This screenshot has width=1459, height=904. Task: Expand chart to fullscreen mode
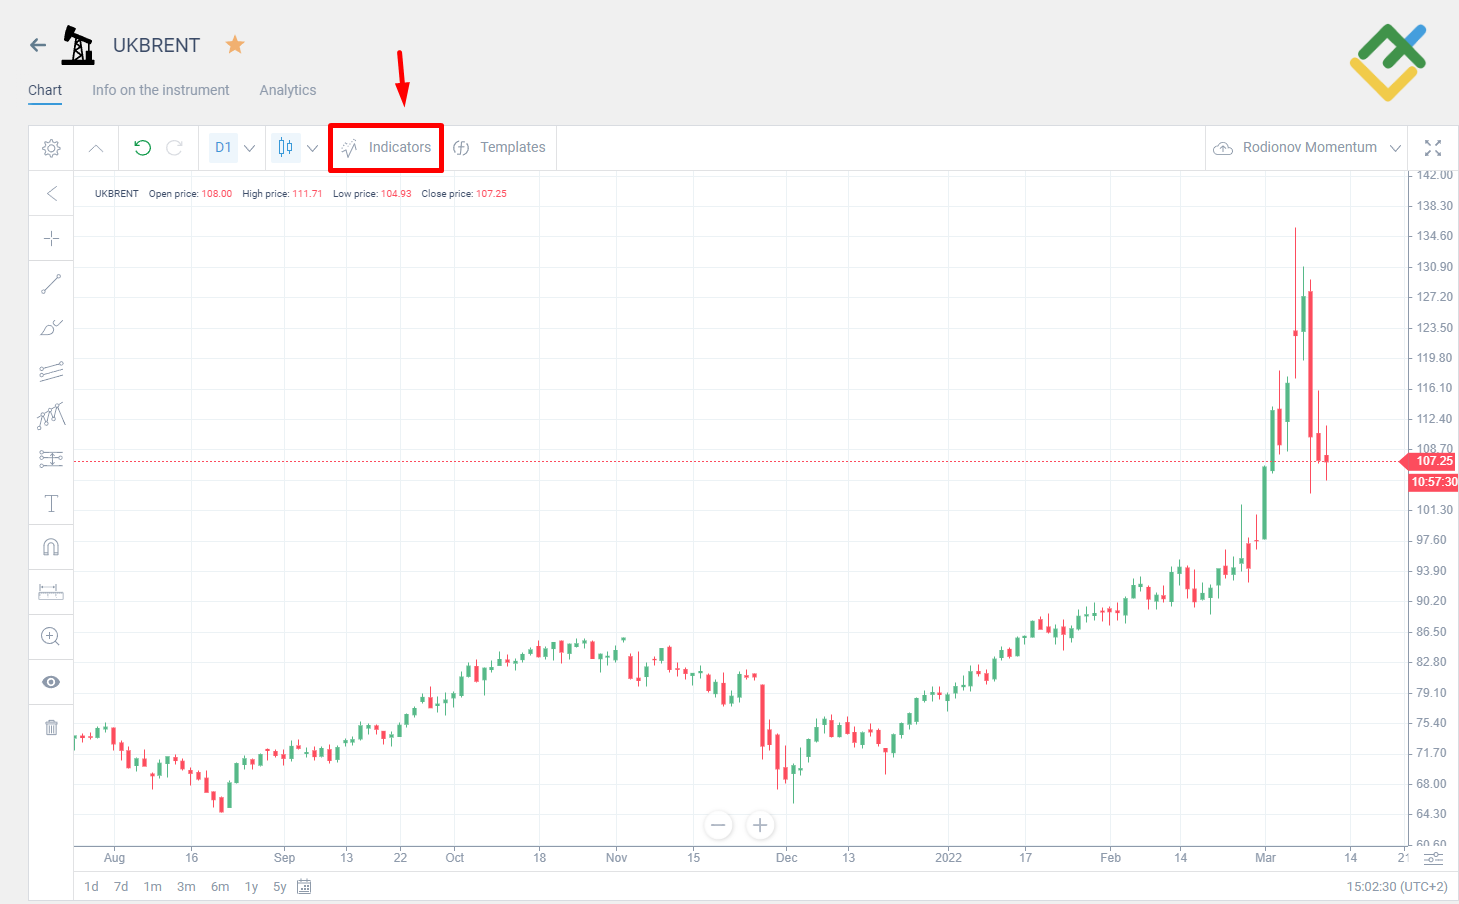click(1433, 147)
